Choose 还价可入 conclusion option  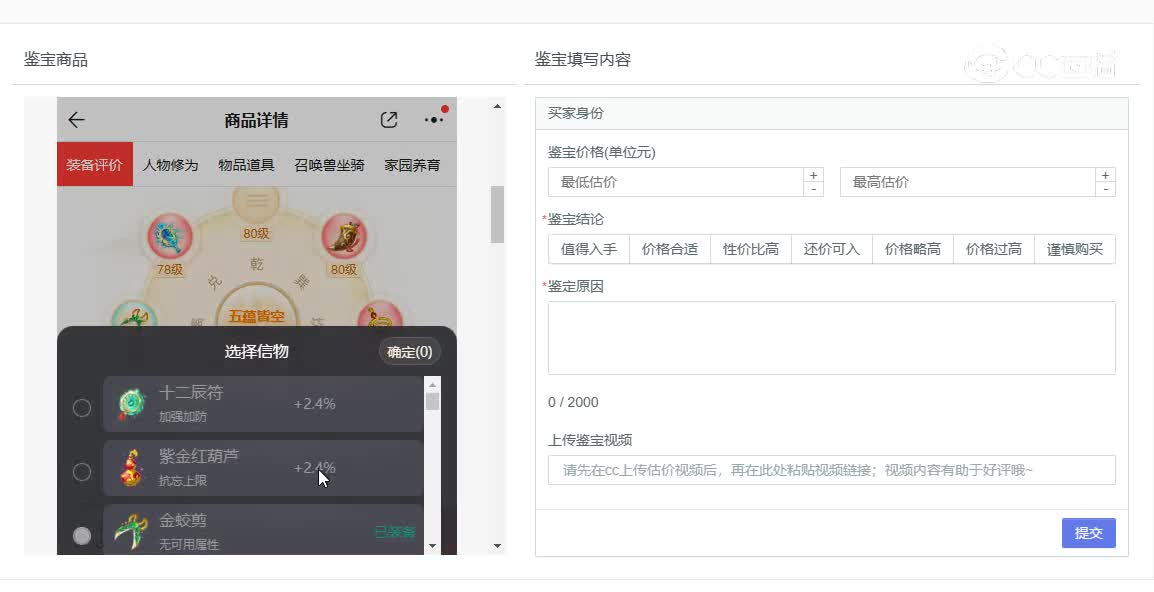coord(832,249)
